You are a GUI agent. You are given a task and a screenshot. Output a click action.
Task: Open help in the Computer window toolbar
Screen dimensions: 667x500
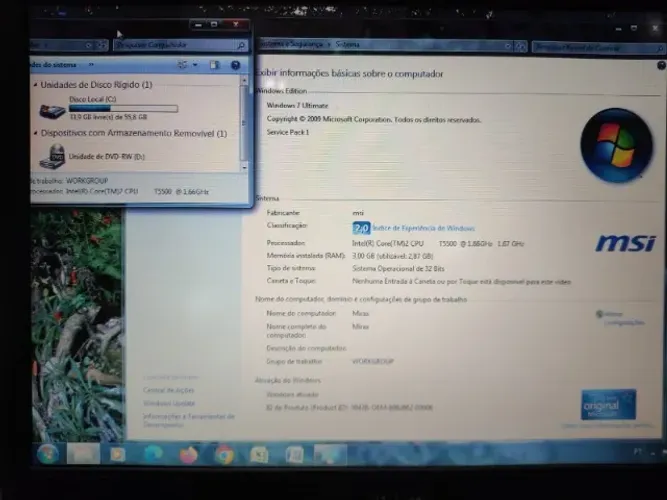(235, 65)
